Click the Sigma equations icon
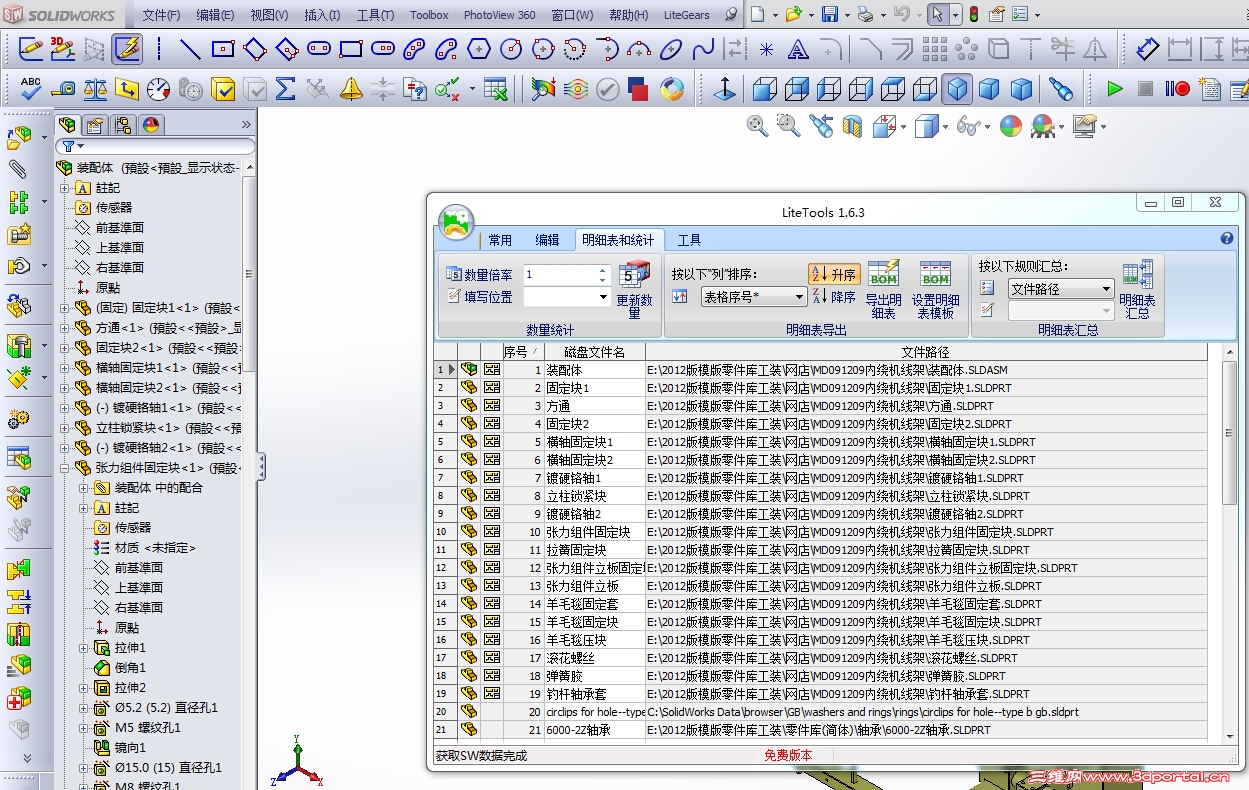The width and height of the screenshot is (1249, 790). [285, 89]
